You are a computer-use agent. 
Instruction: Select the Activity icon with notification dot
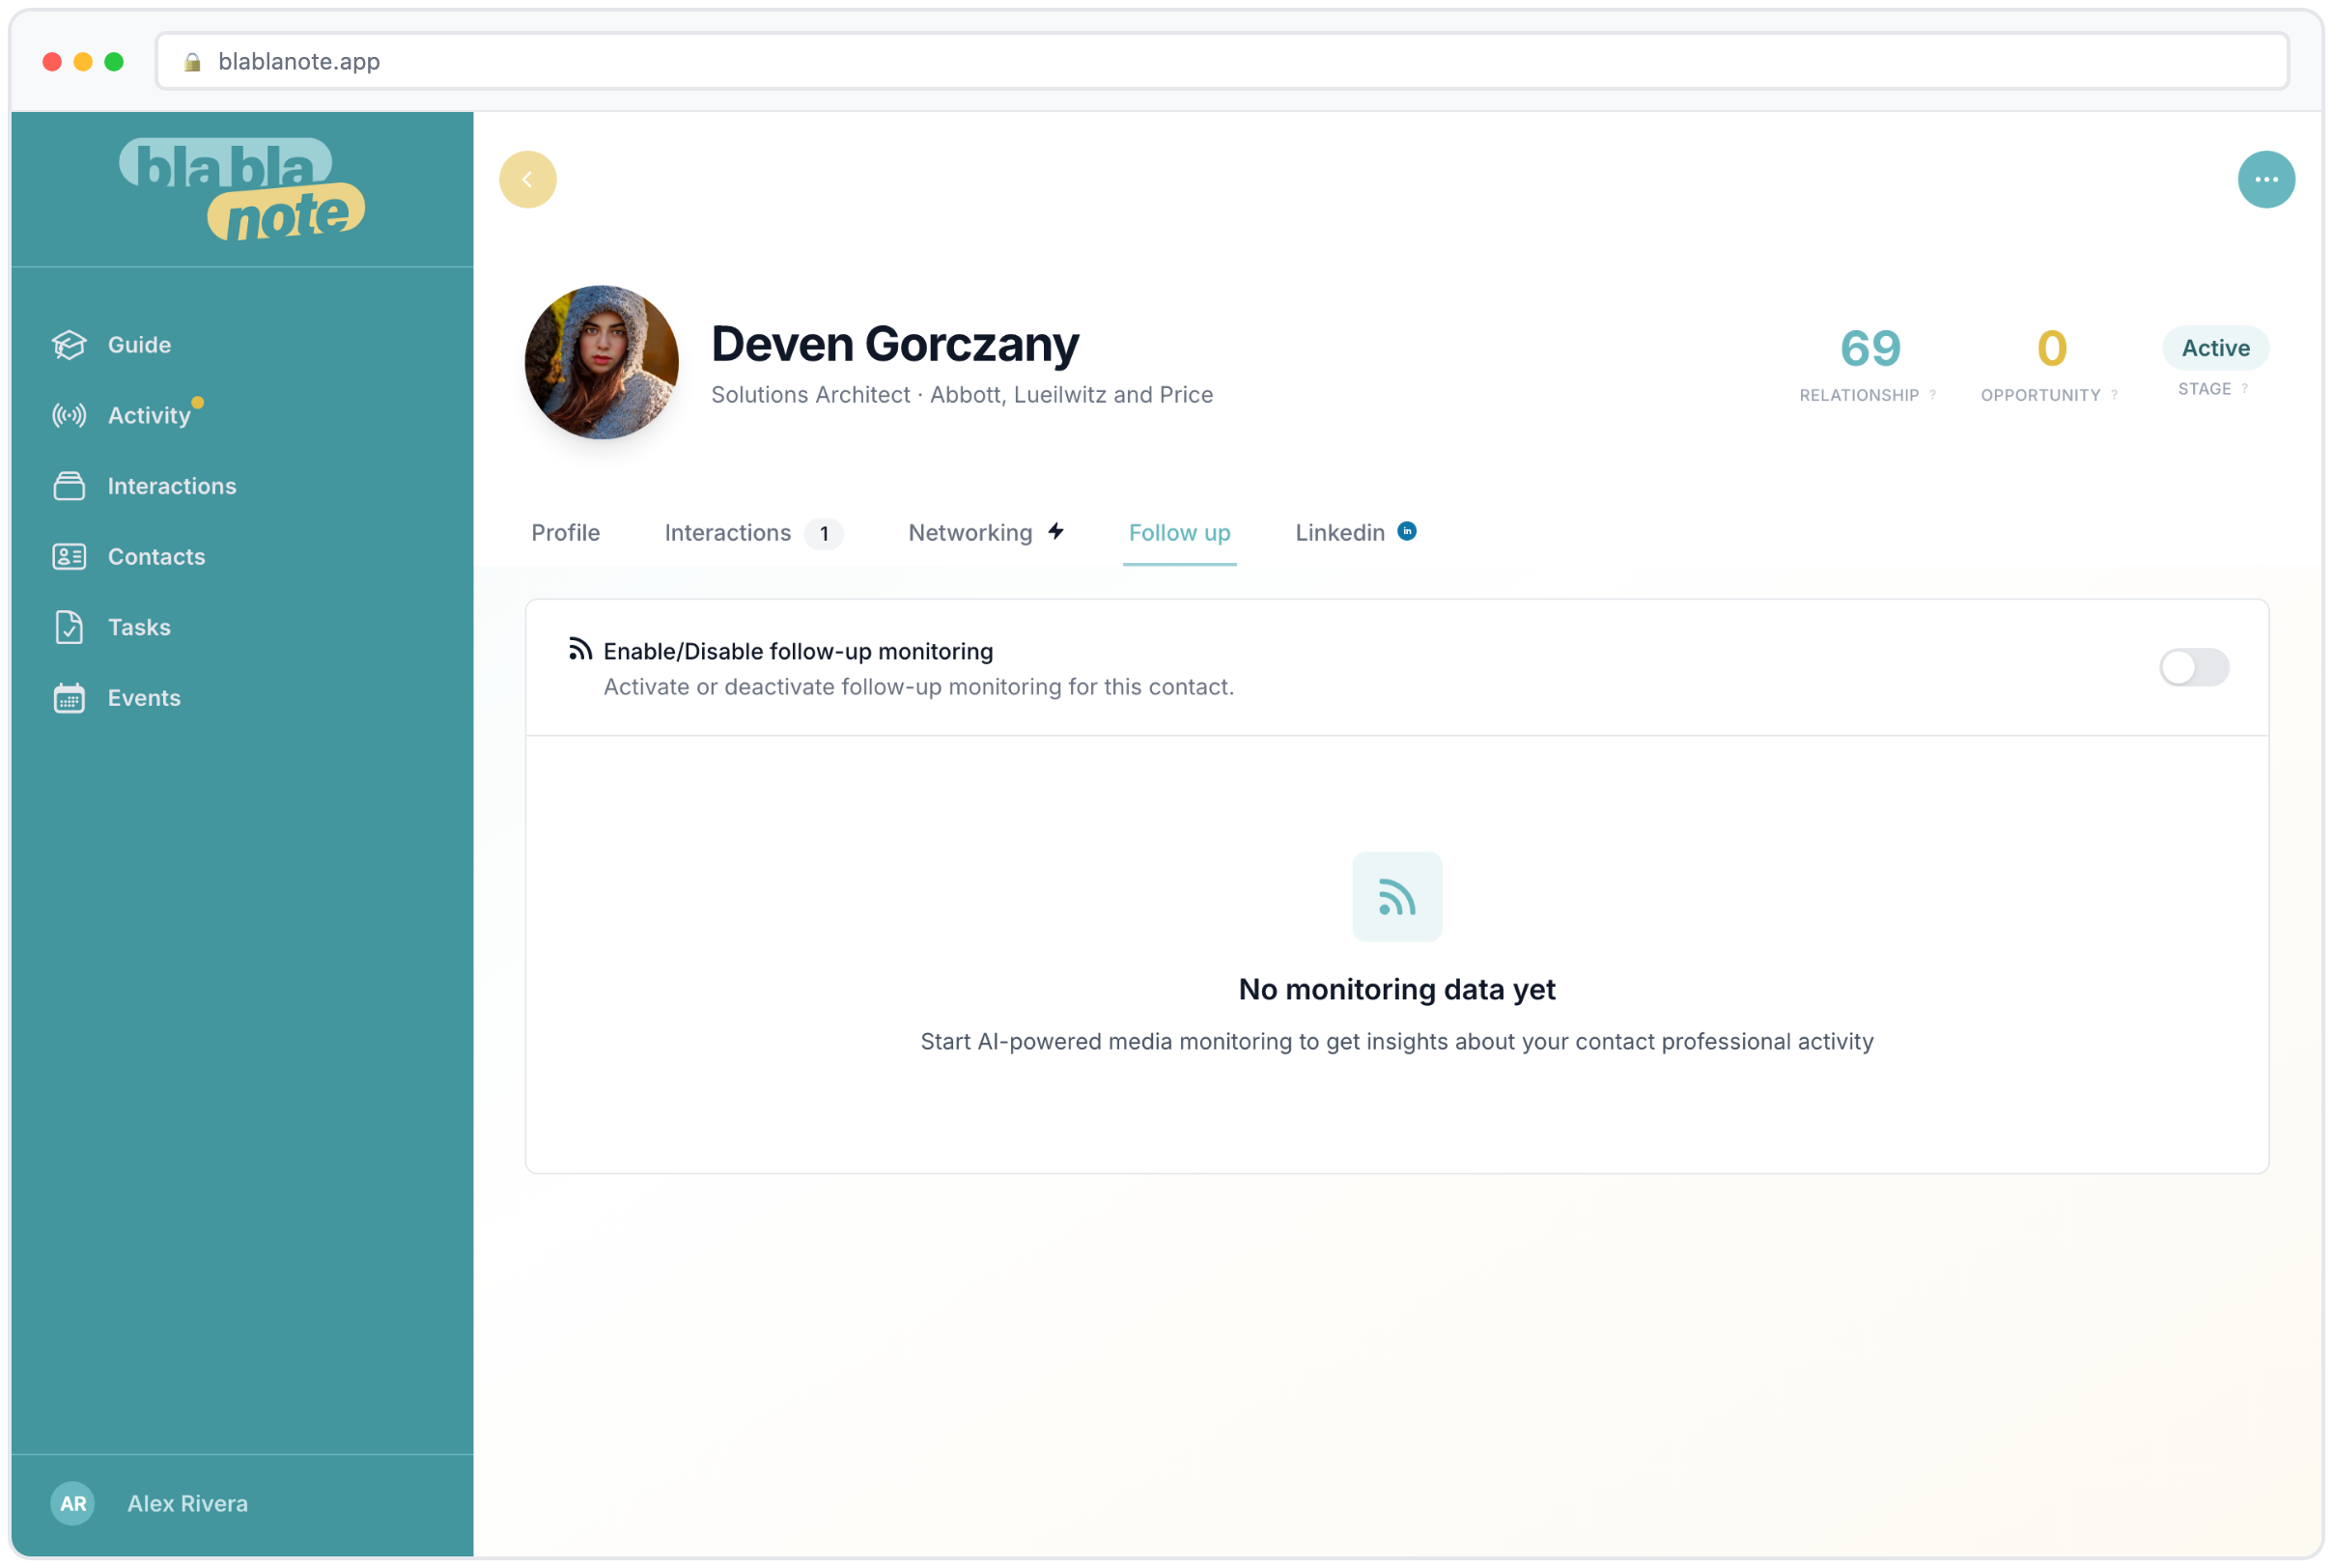tap(68, 415)
